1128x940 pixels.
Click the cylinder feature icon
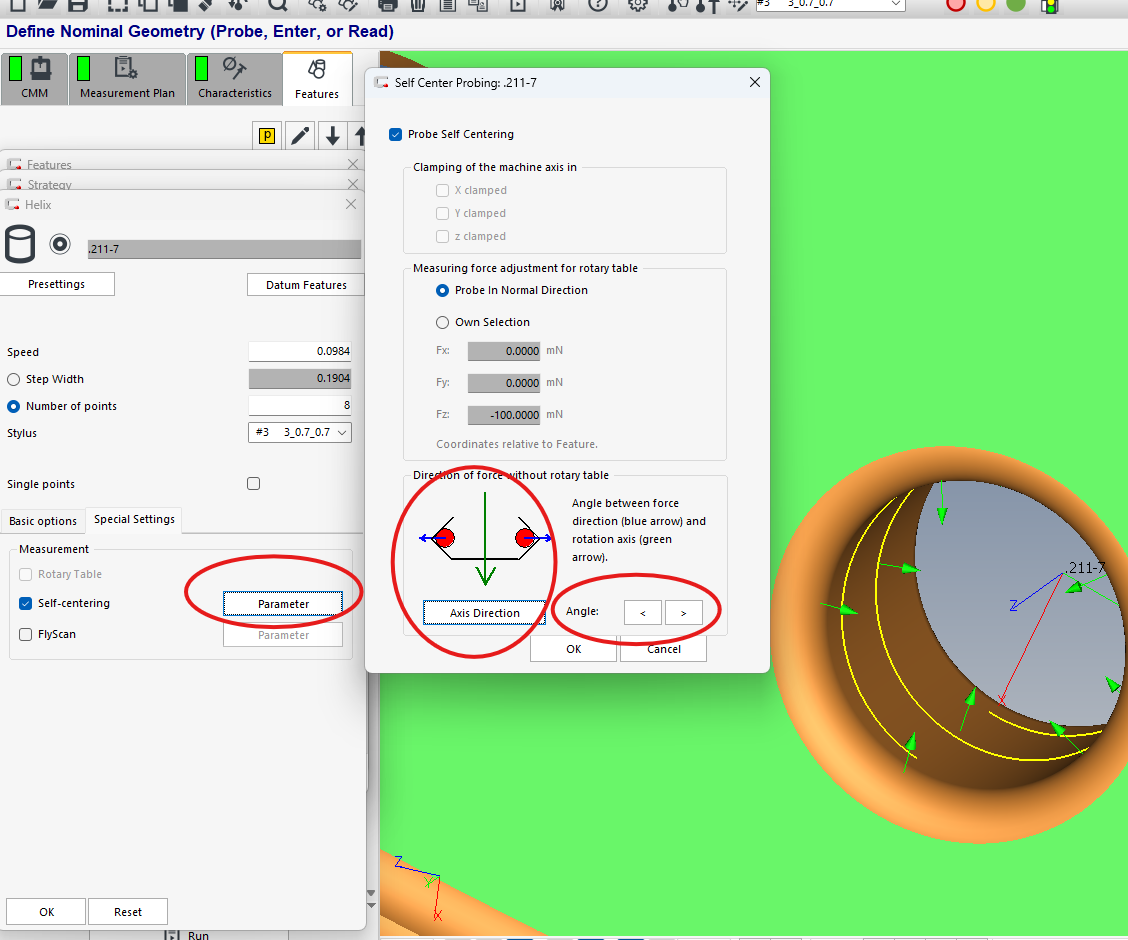20,244
